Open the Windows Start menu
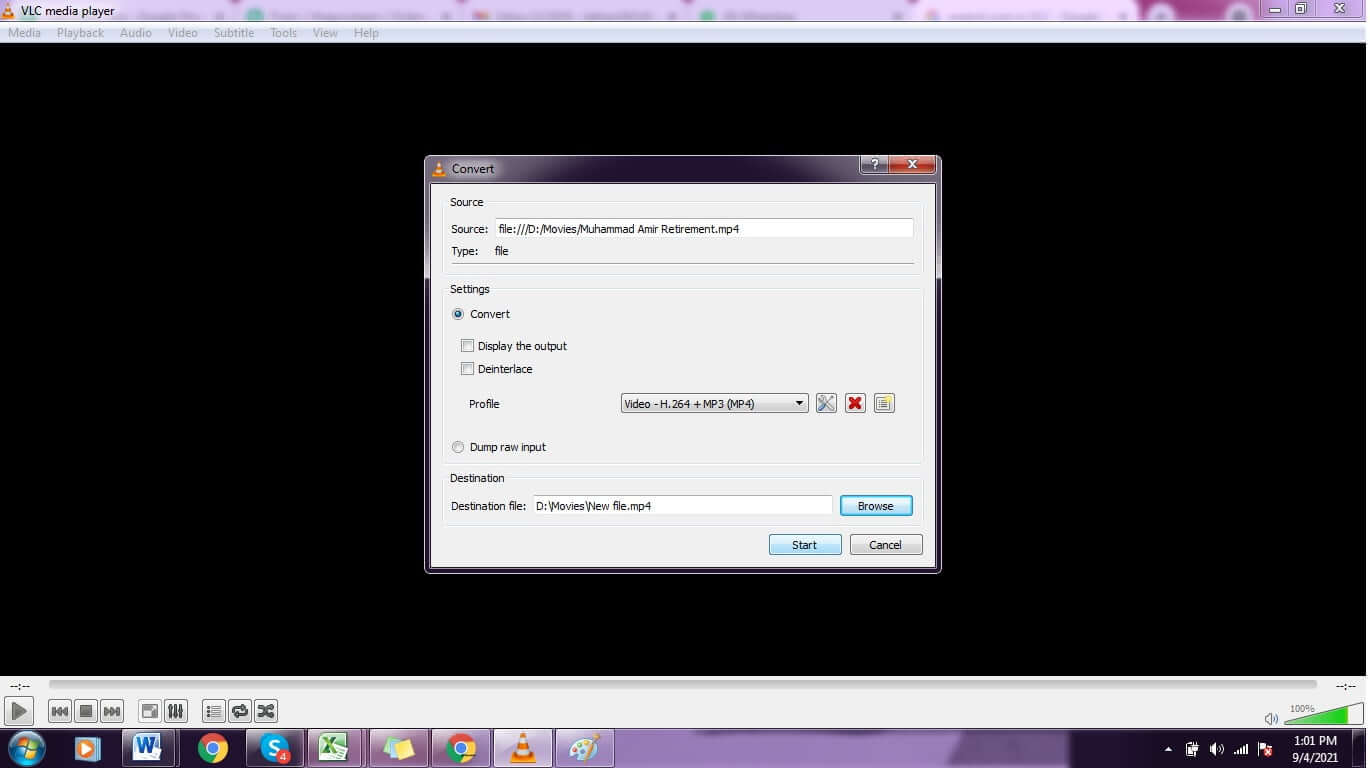Viewport: 1370px width, 768px height. coord(25,748)
